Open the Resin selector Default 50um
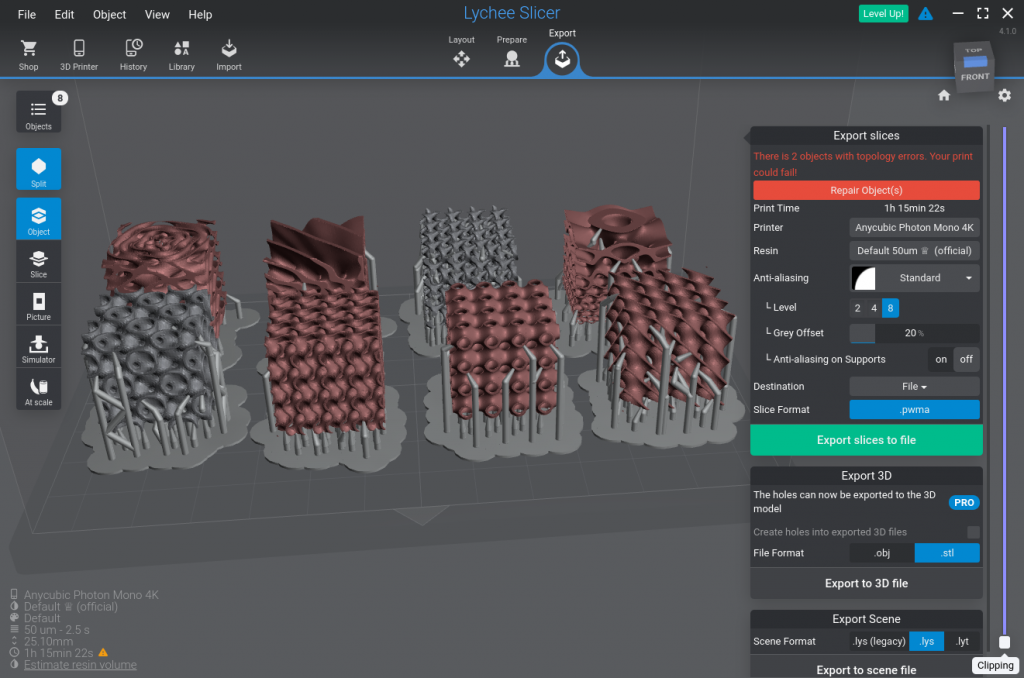The height and width of the screenshot is (678, 1024). (914, 251)
